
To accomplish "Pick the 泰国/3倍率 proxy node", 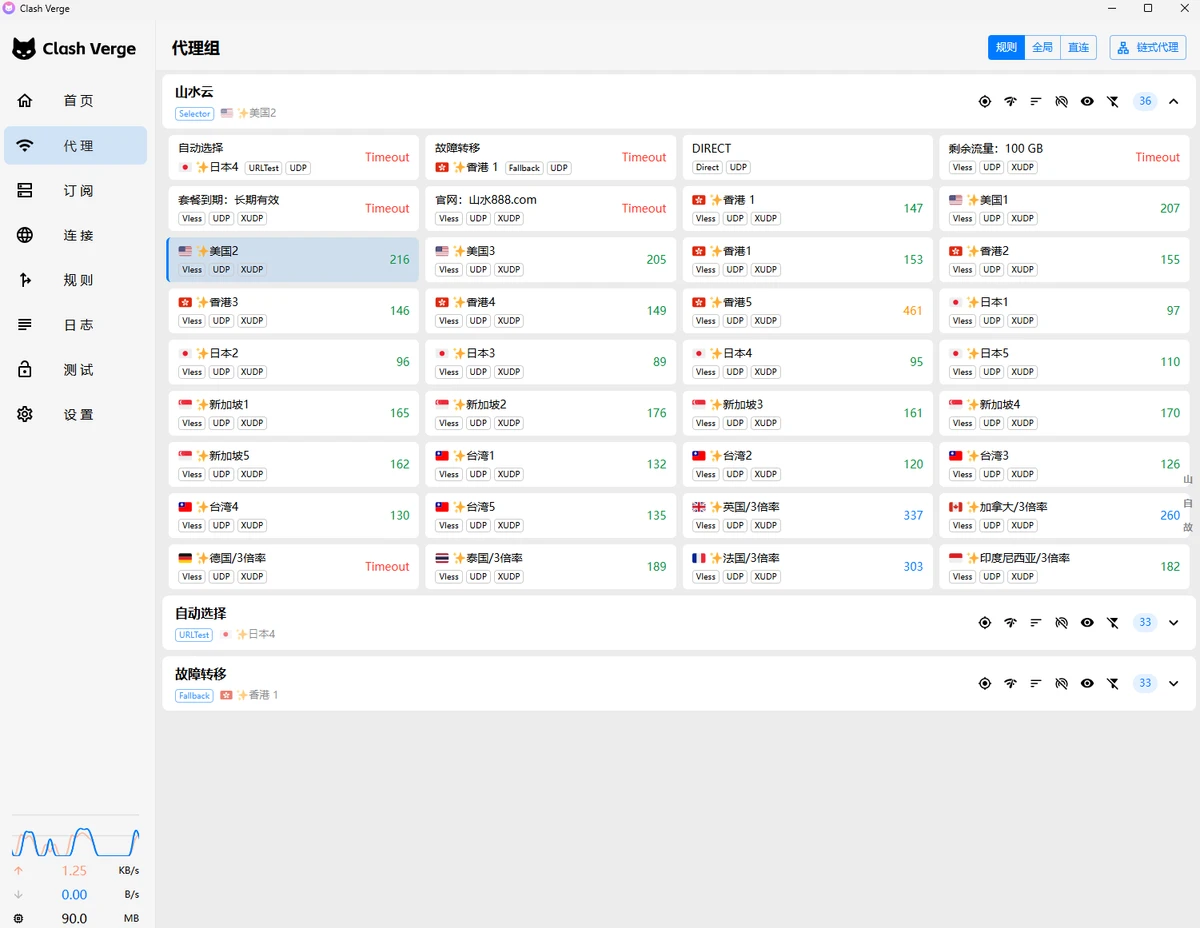I will pyautogui.click(x=550, y=566).
